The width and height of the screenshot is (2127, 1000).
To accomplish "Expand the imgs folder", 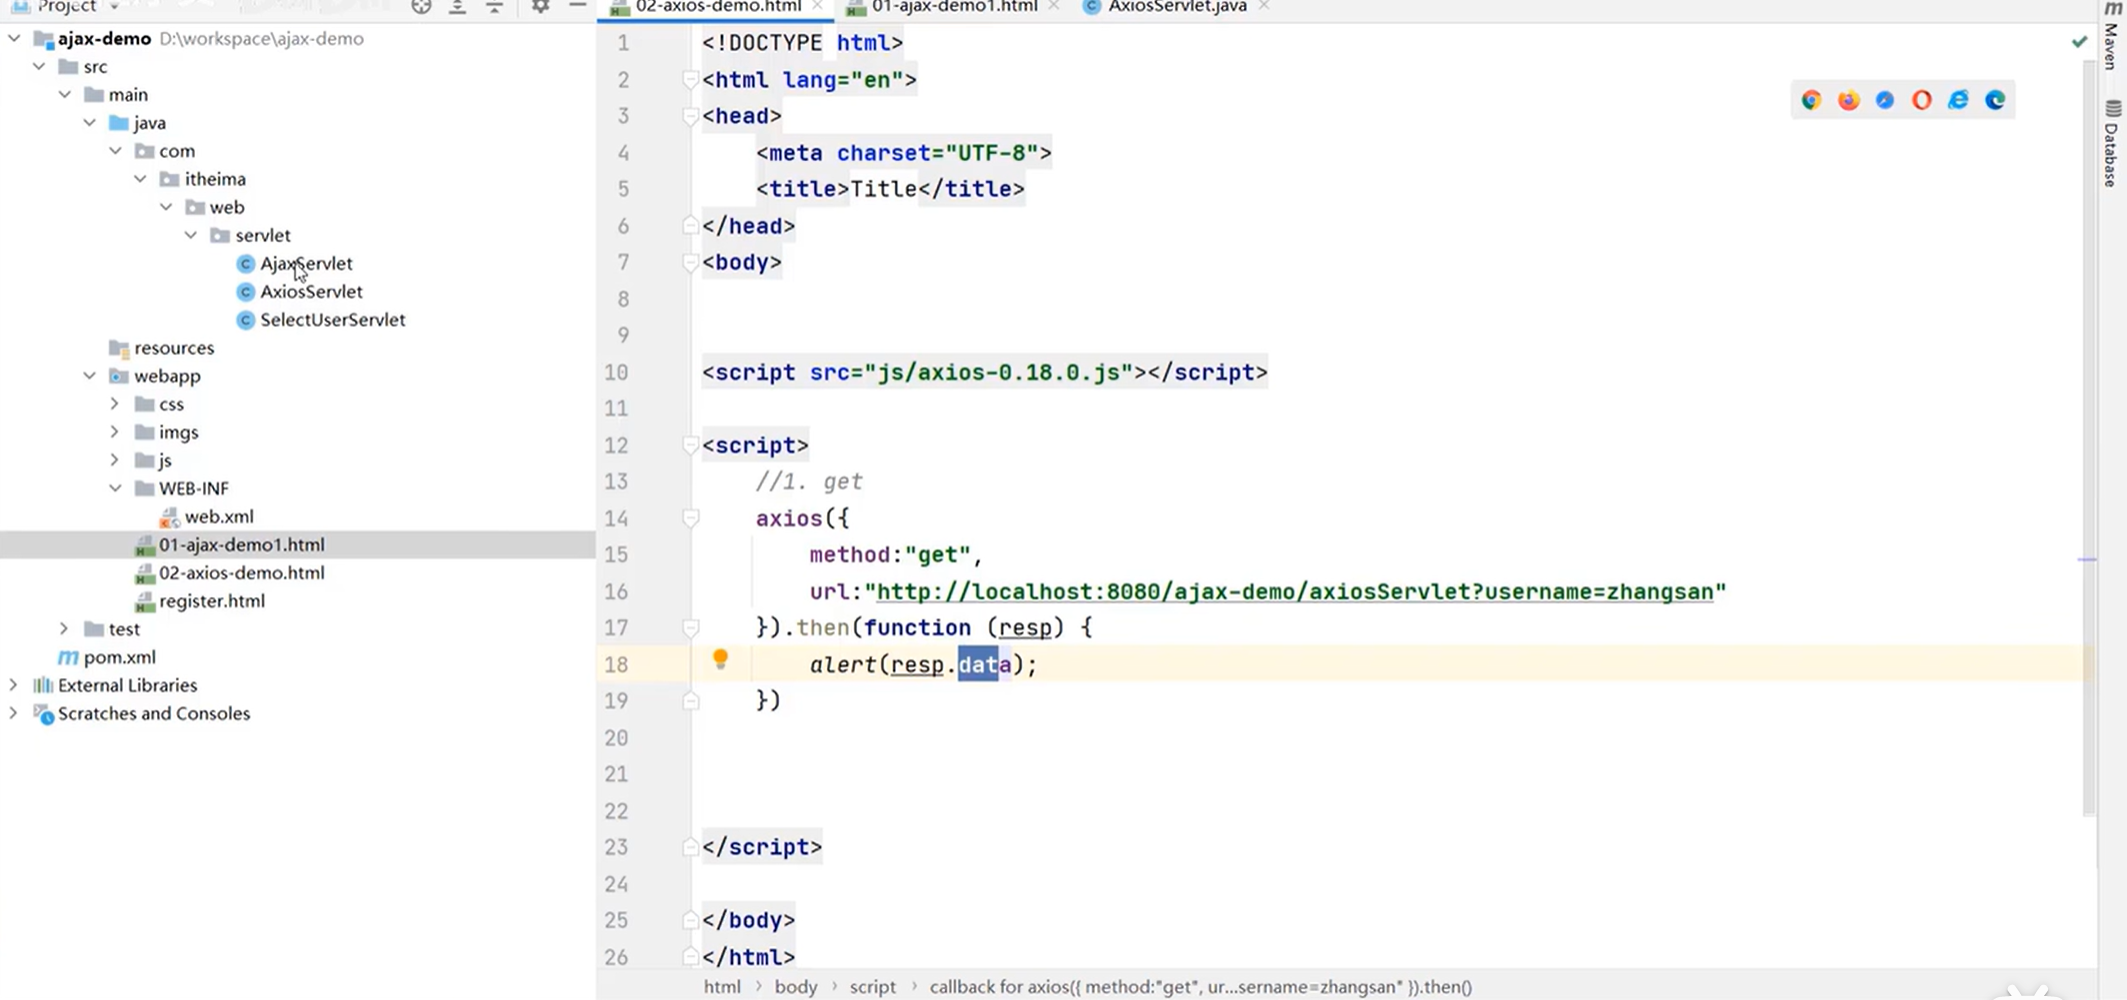I will pyautogui.click(x=115, y=431).
